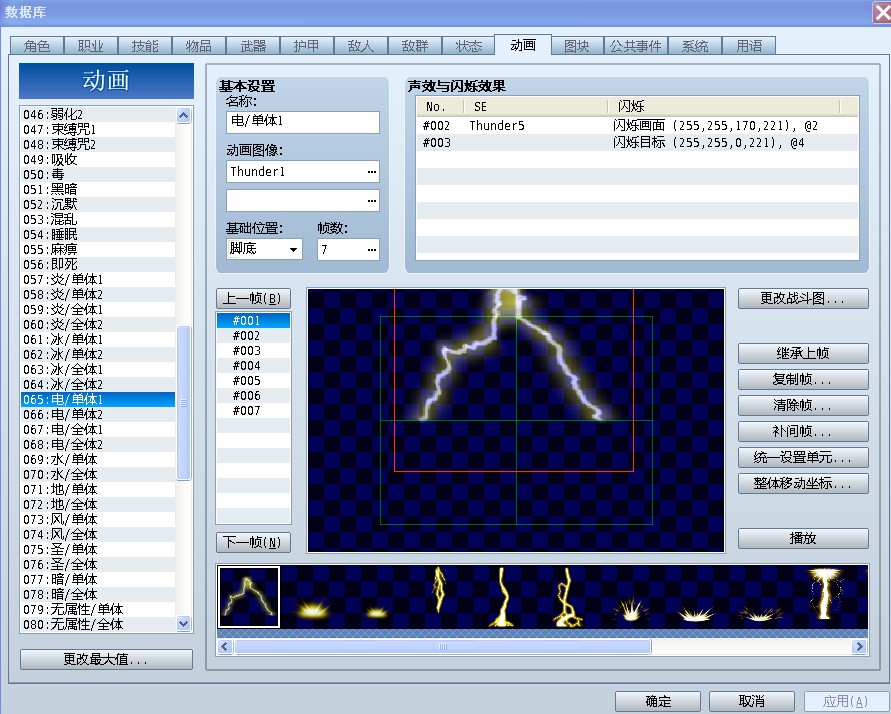Open the 图块 tab

pos(577,46)
